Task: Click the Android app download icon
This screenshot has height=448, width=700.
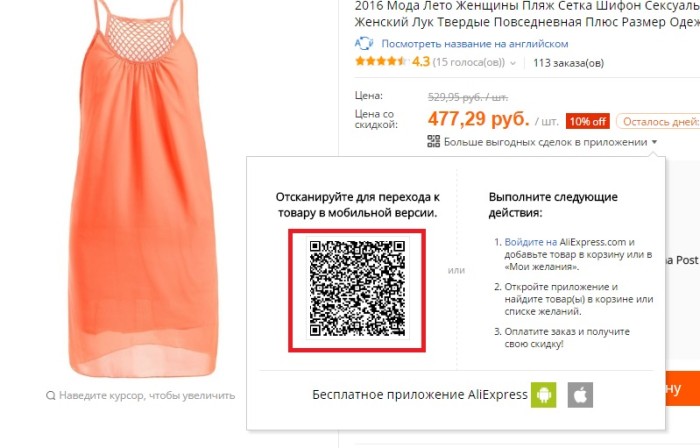Action: [543, 395]
